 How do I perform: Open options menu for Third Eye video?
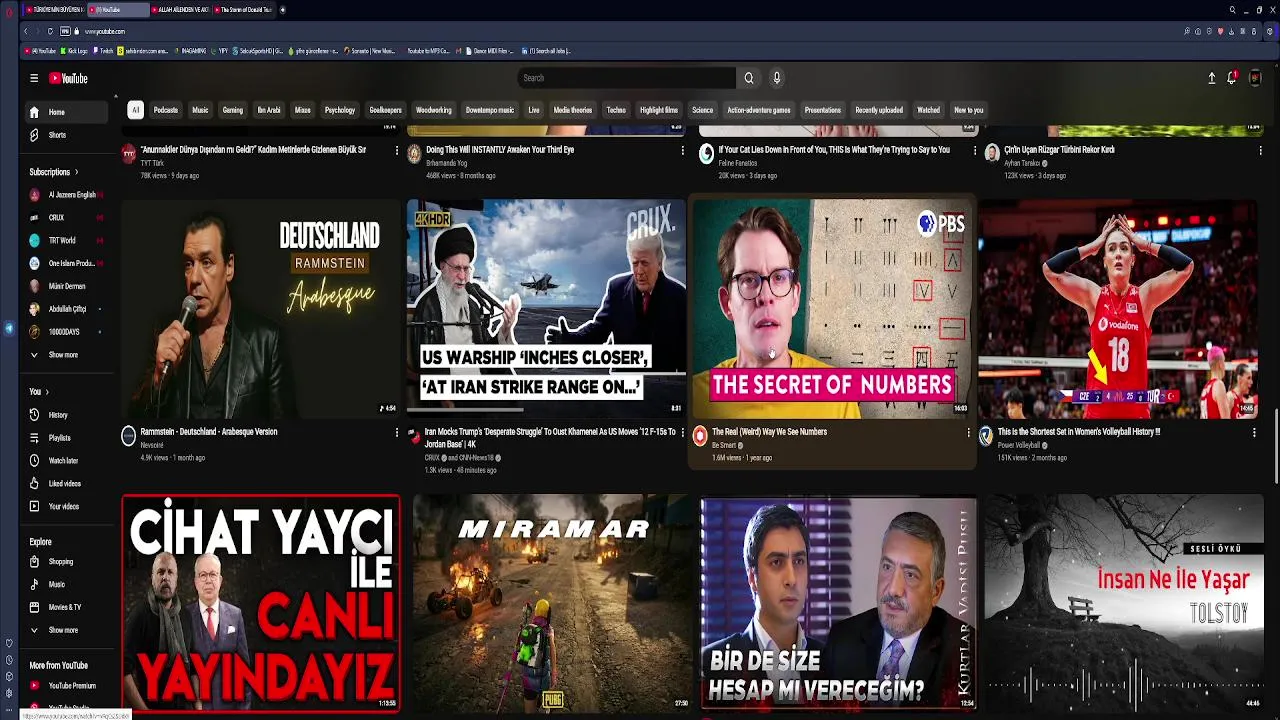coord(683,151)
